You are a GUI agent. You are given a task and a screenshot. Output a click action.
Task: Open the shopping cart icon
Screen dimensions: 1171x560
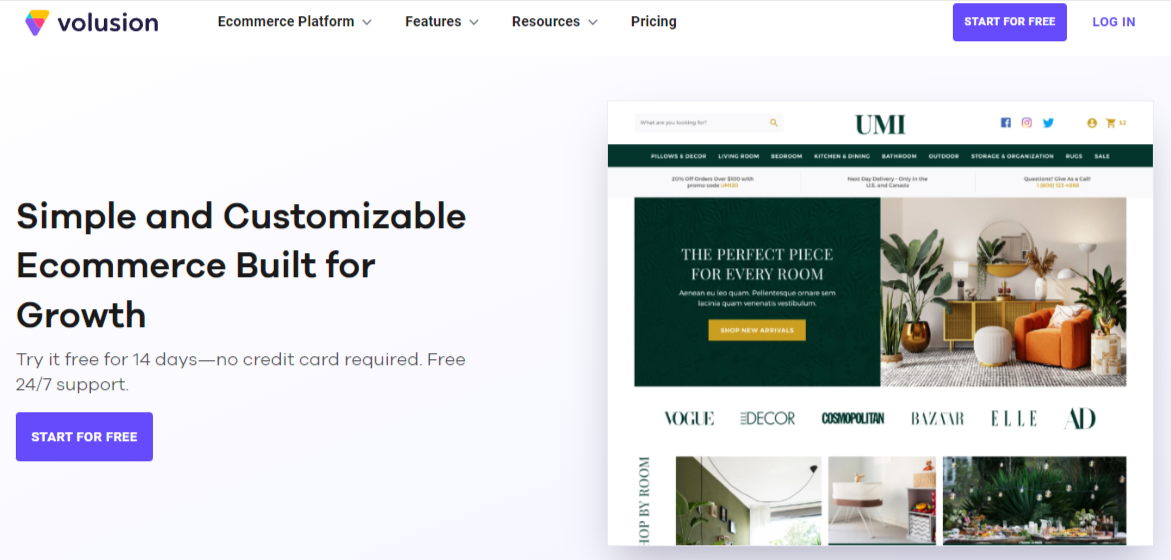pos(1110,123)
